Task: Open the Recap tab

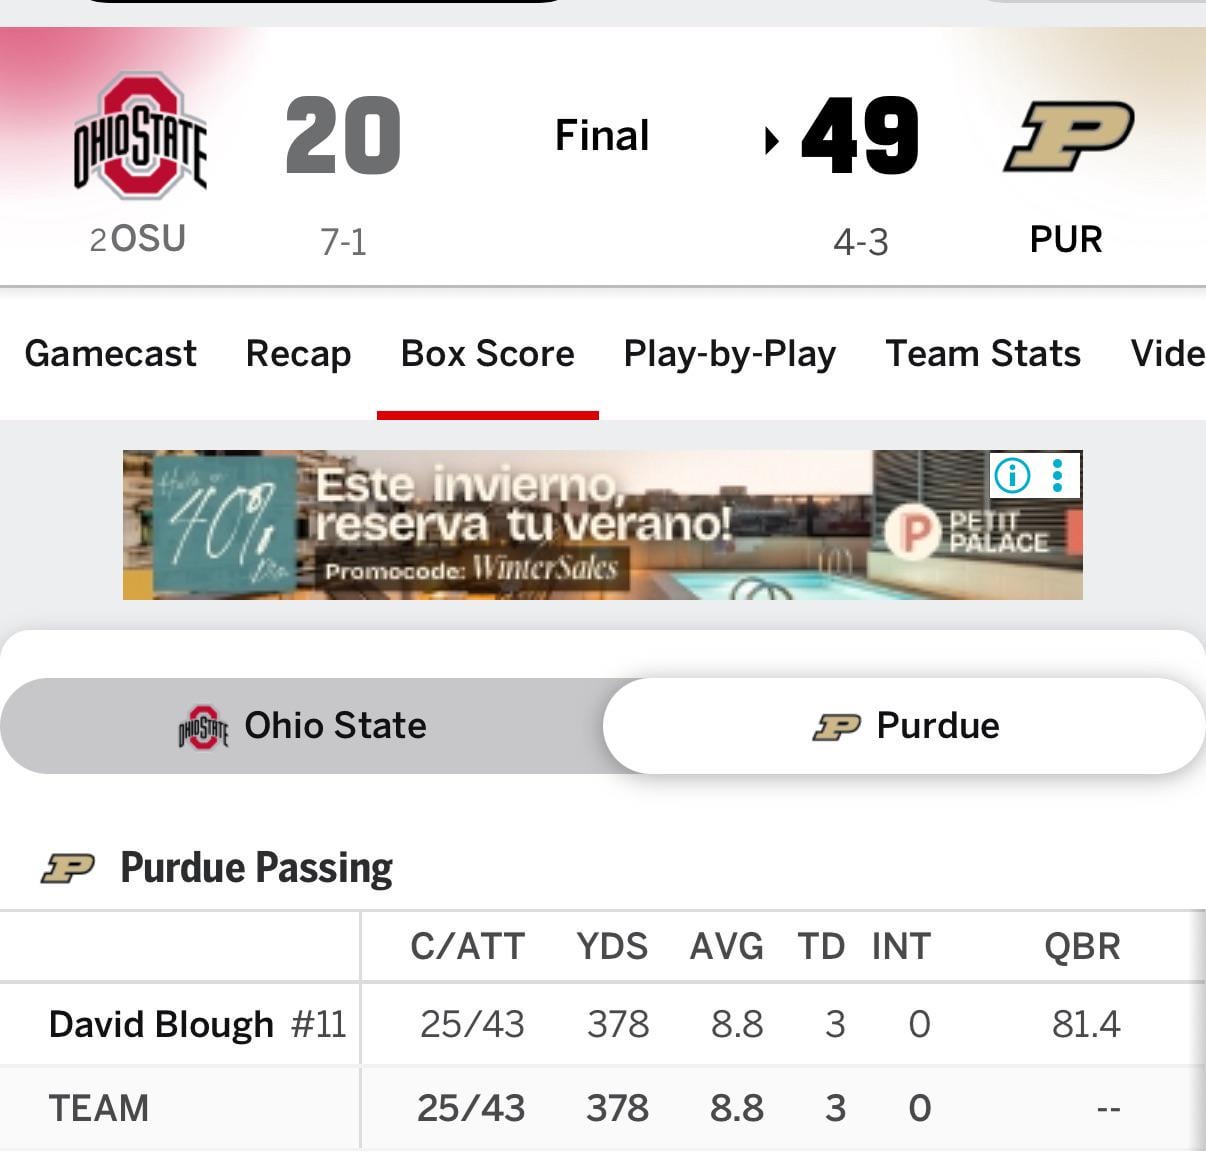Action: [298, 354]
